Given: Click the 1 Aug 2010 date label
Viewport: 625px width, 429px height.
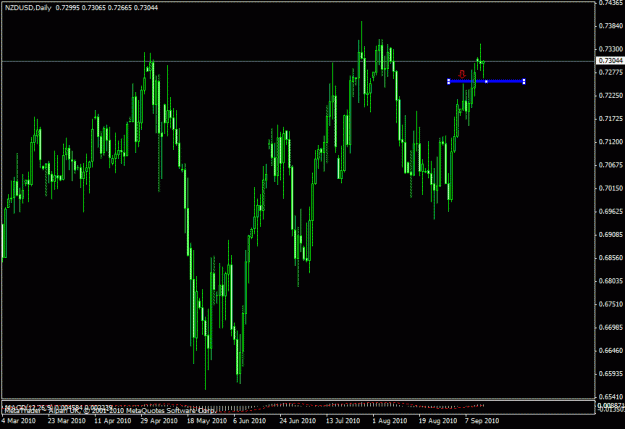Looking at the screenshot, I should (x=389, y=421).
